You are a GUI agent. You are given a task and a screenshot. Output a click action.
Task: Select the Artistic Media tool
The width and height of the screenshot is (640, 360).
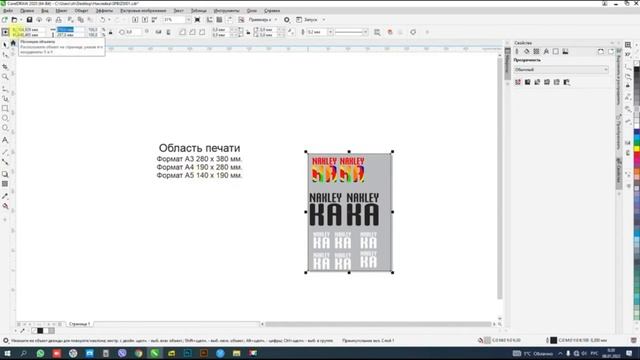tap(5, 98)
